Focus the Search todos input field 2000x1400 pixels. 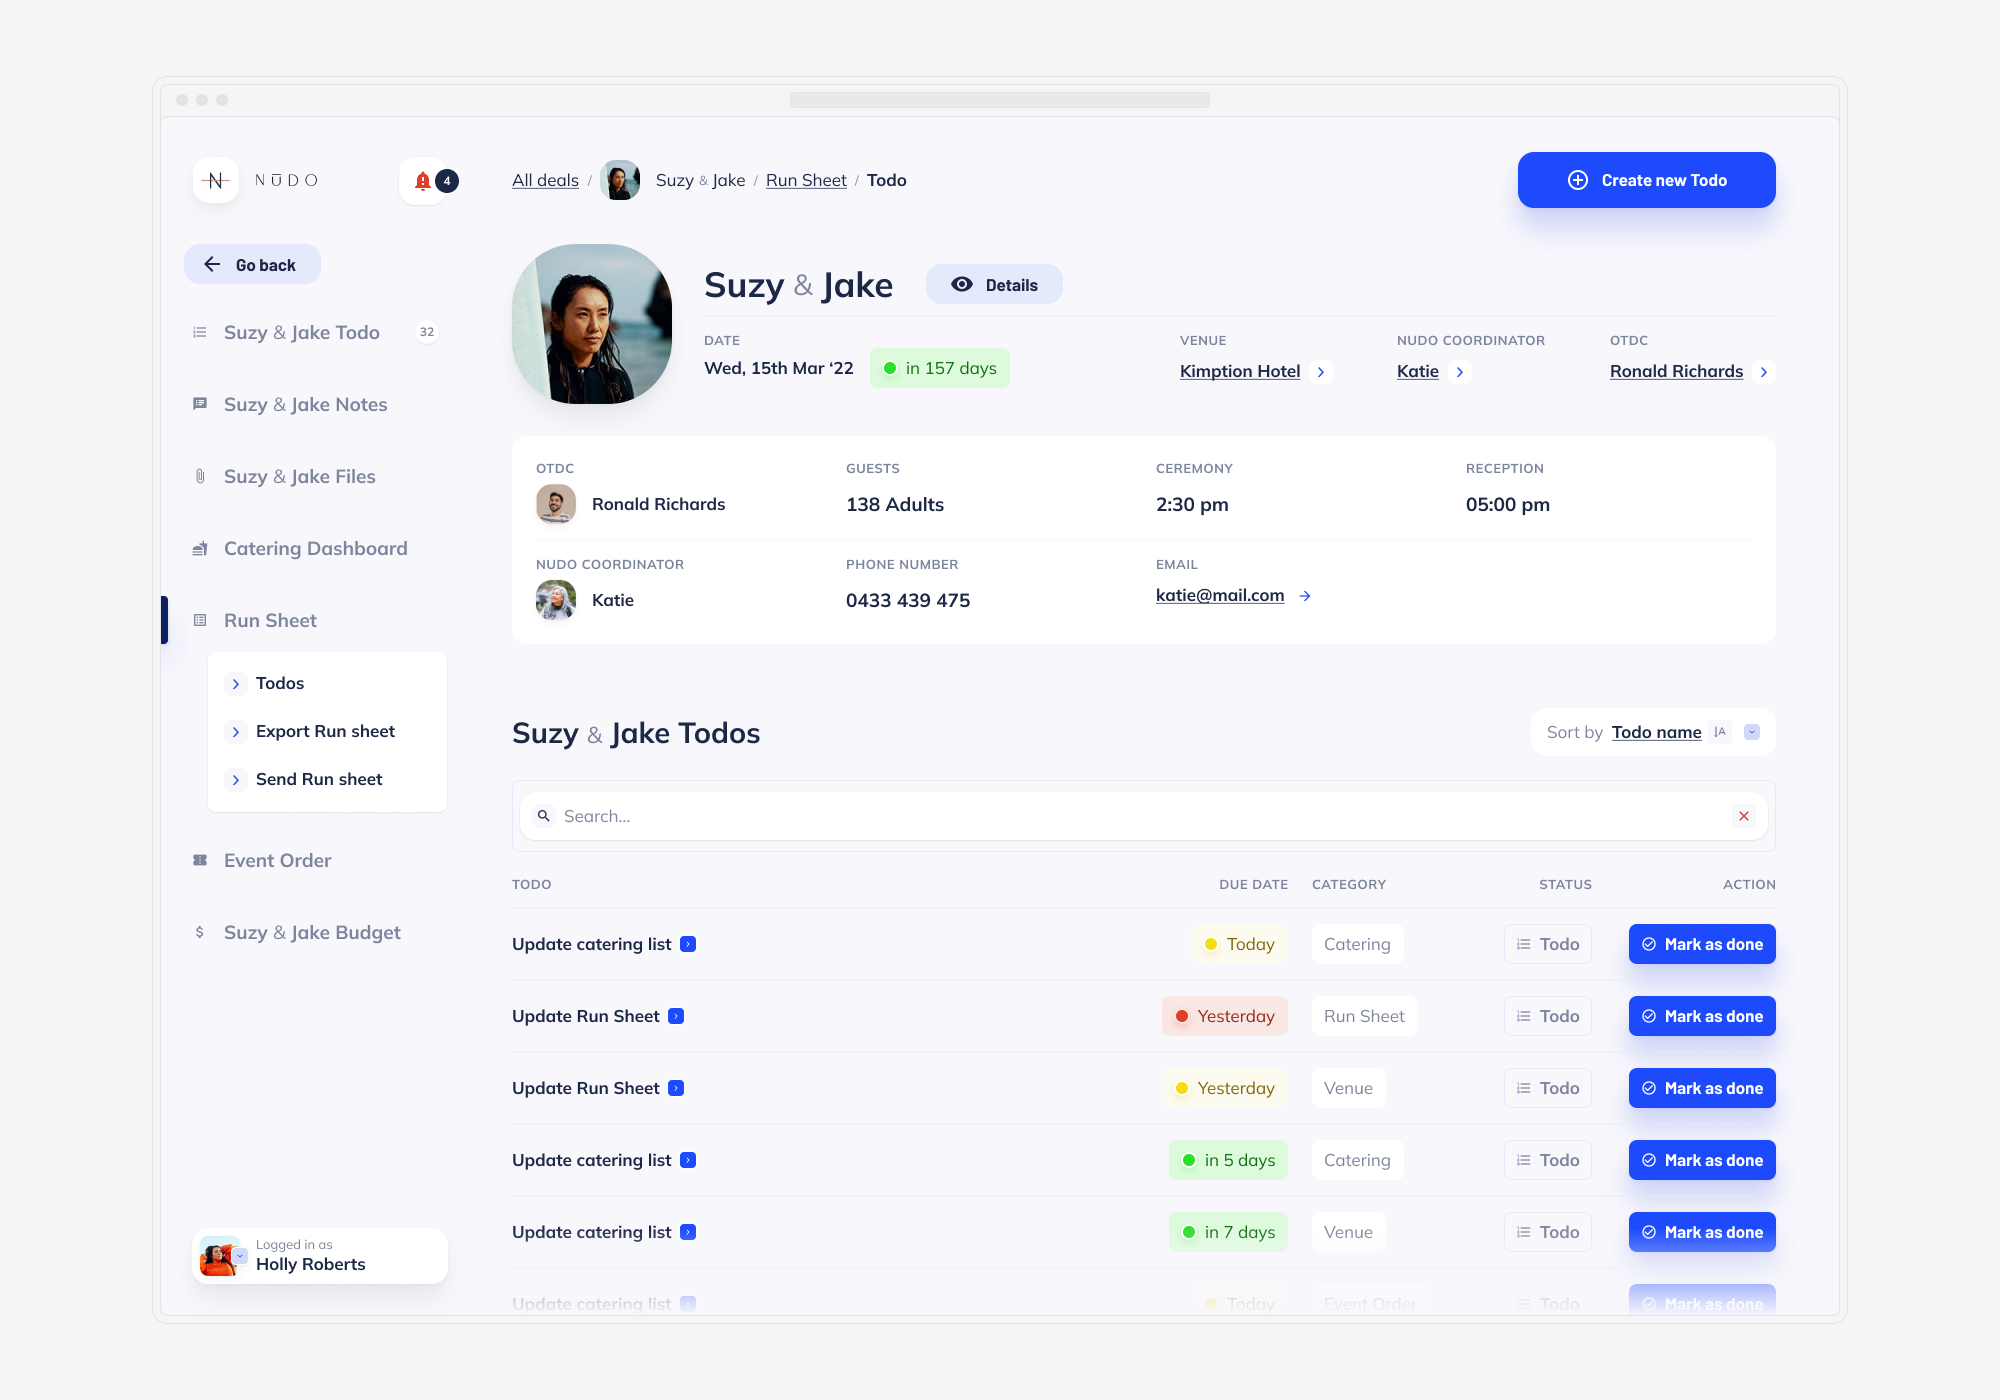(x=1144, y=816)
